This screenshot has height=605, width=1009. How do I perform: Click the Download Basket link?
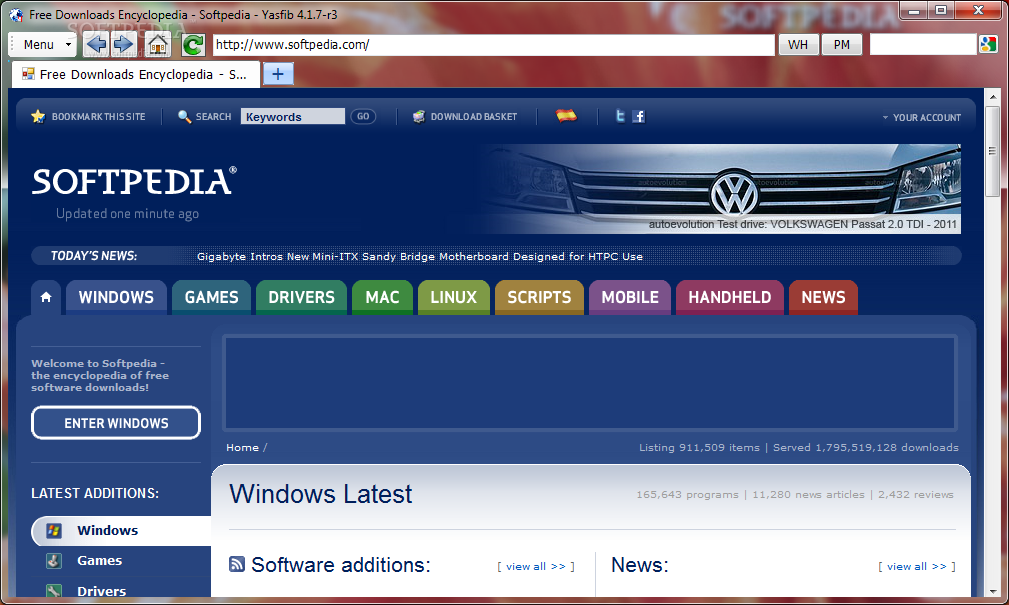click(x=474, y=116)
